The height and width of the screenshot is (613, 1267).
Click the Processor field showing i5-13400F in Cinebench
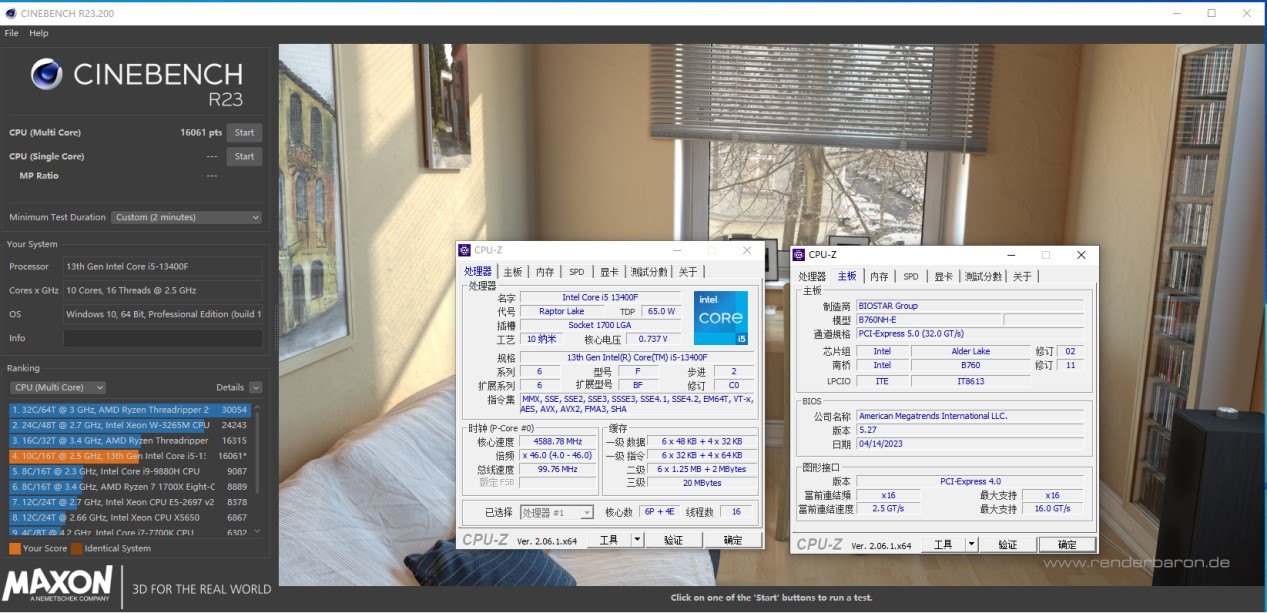tap(163, 266)
